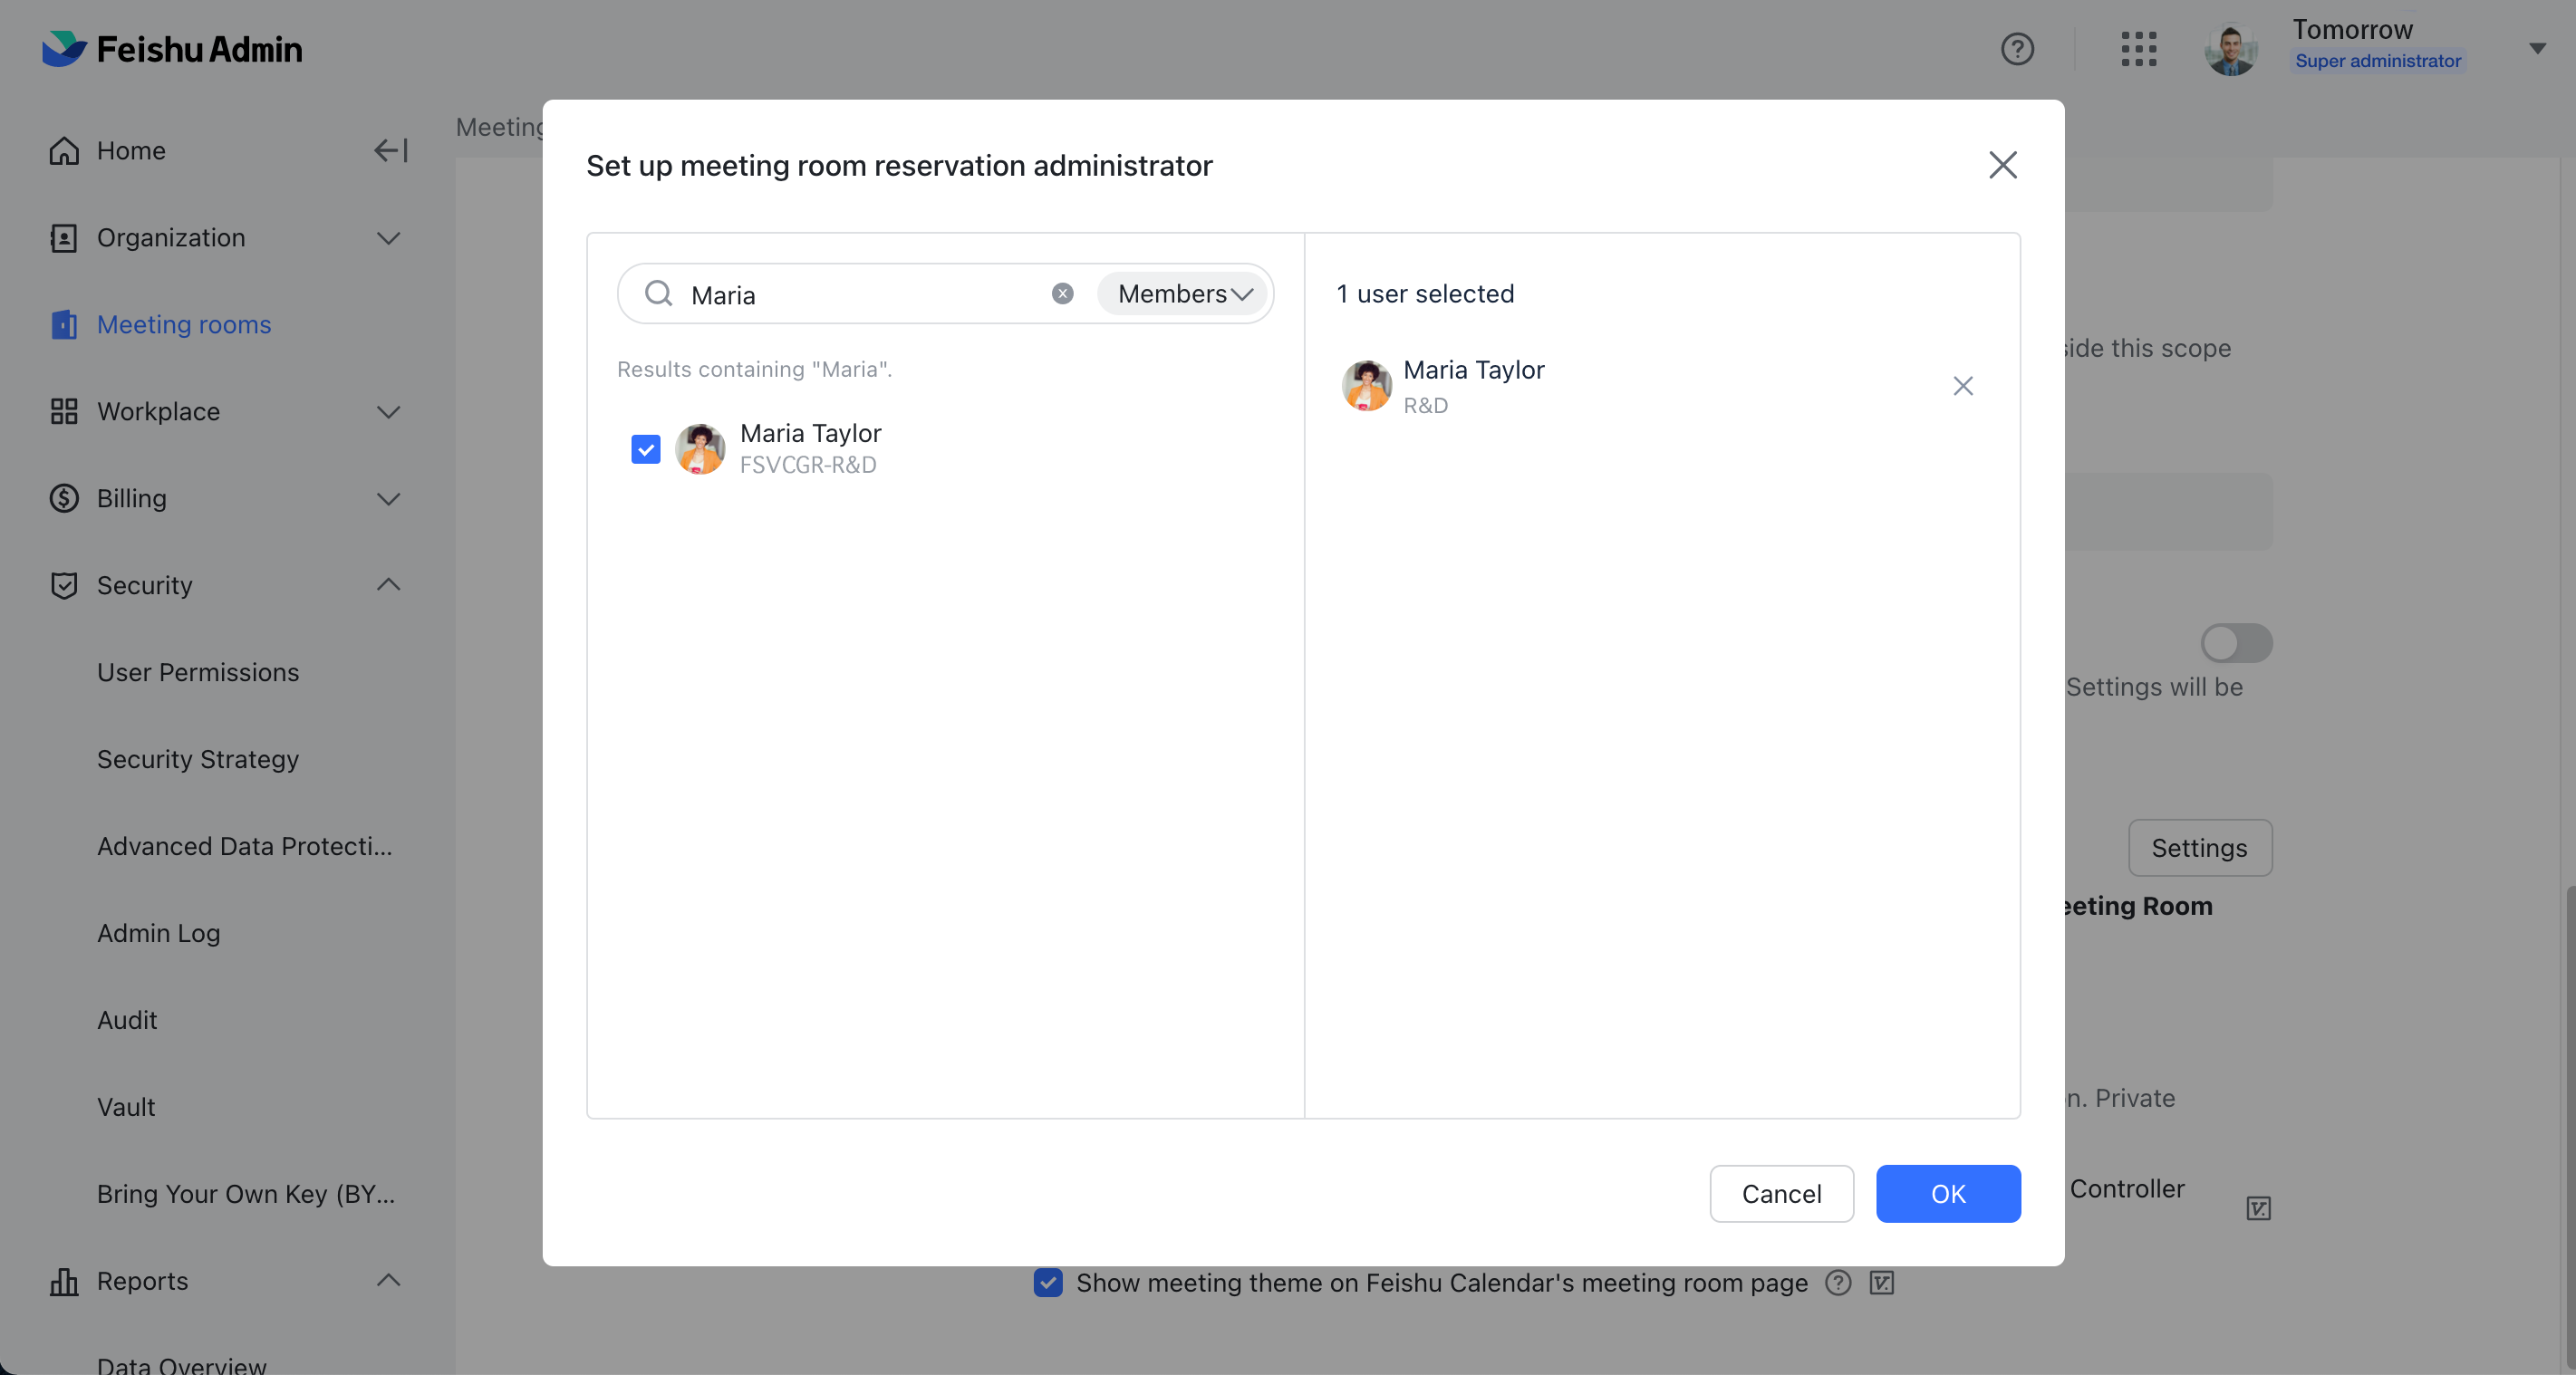Screen dimensions: 2576x1375
Task: Click the help question mark icon
Action: tap(2017, 49)
